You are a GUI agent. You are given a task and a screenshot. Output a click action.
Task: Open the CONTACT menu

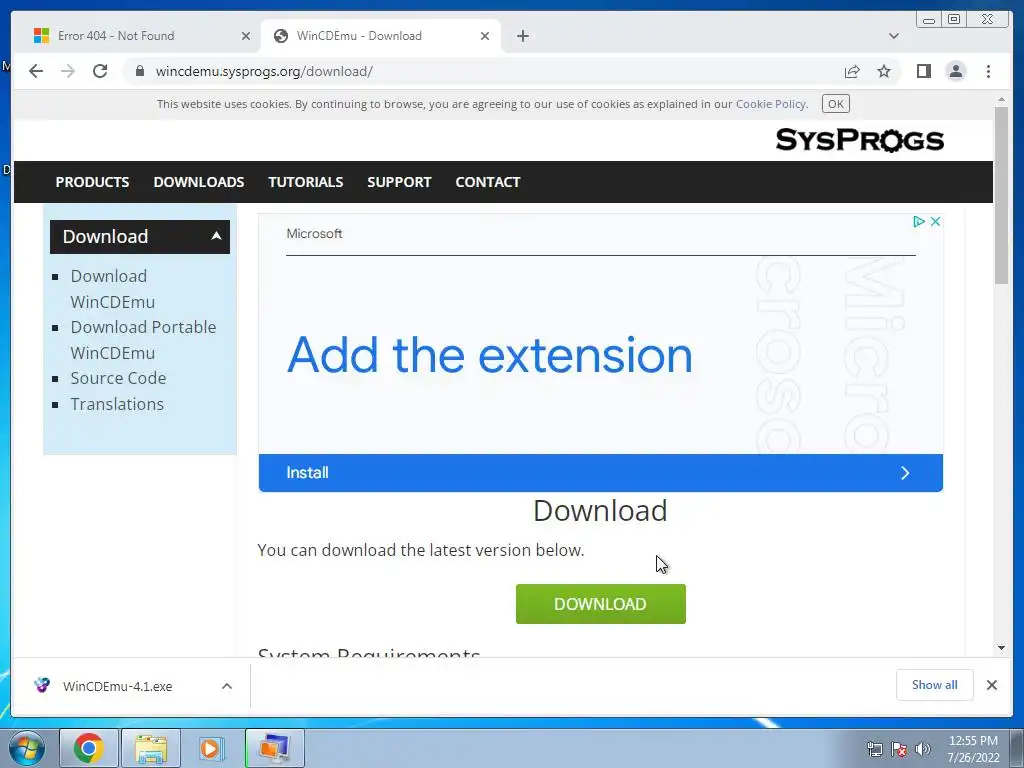(x=488, y=182)
